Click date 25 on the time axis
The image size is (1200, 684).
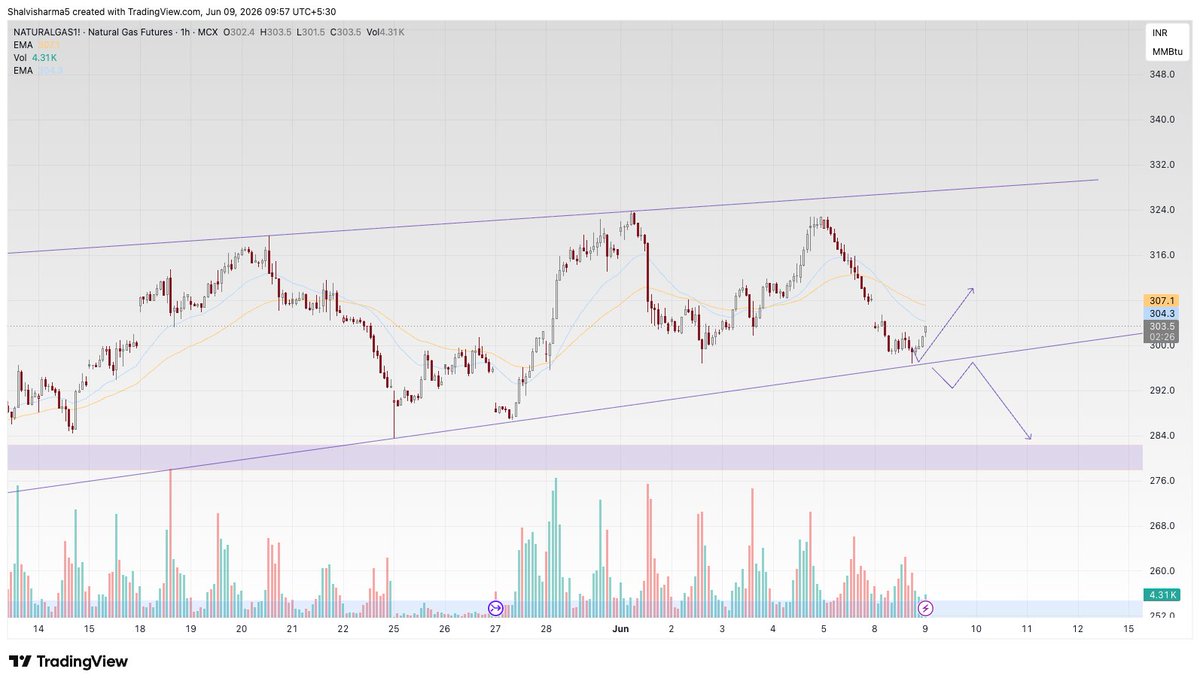(x=393, y=629)
